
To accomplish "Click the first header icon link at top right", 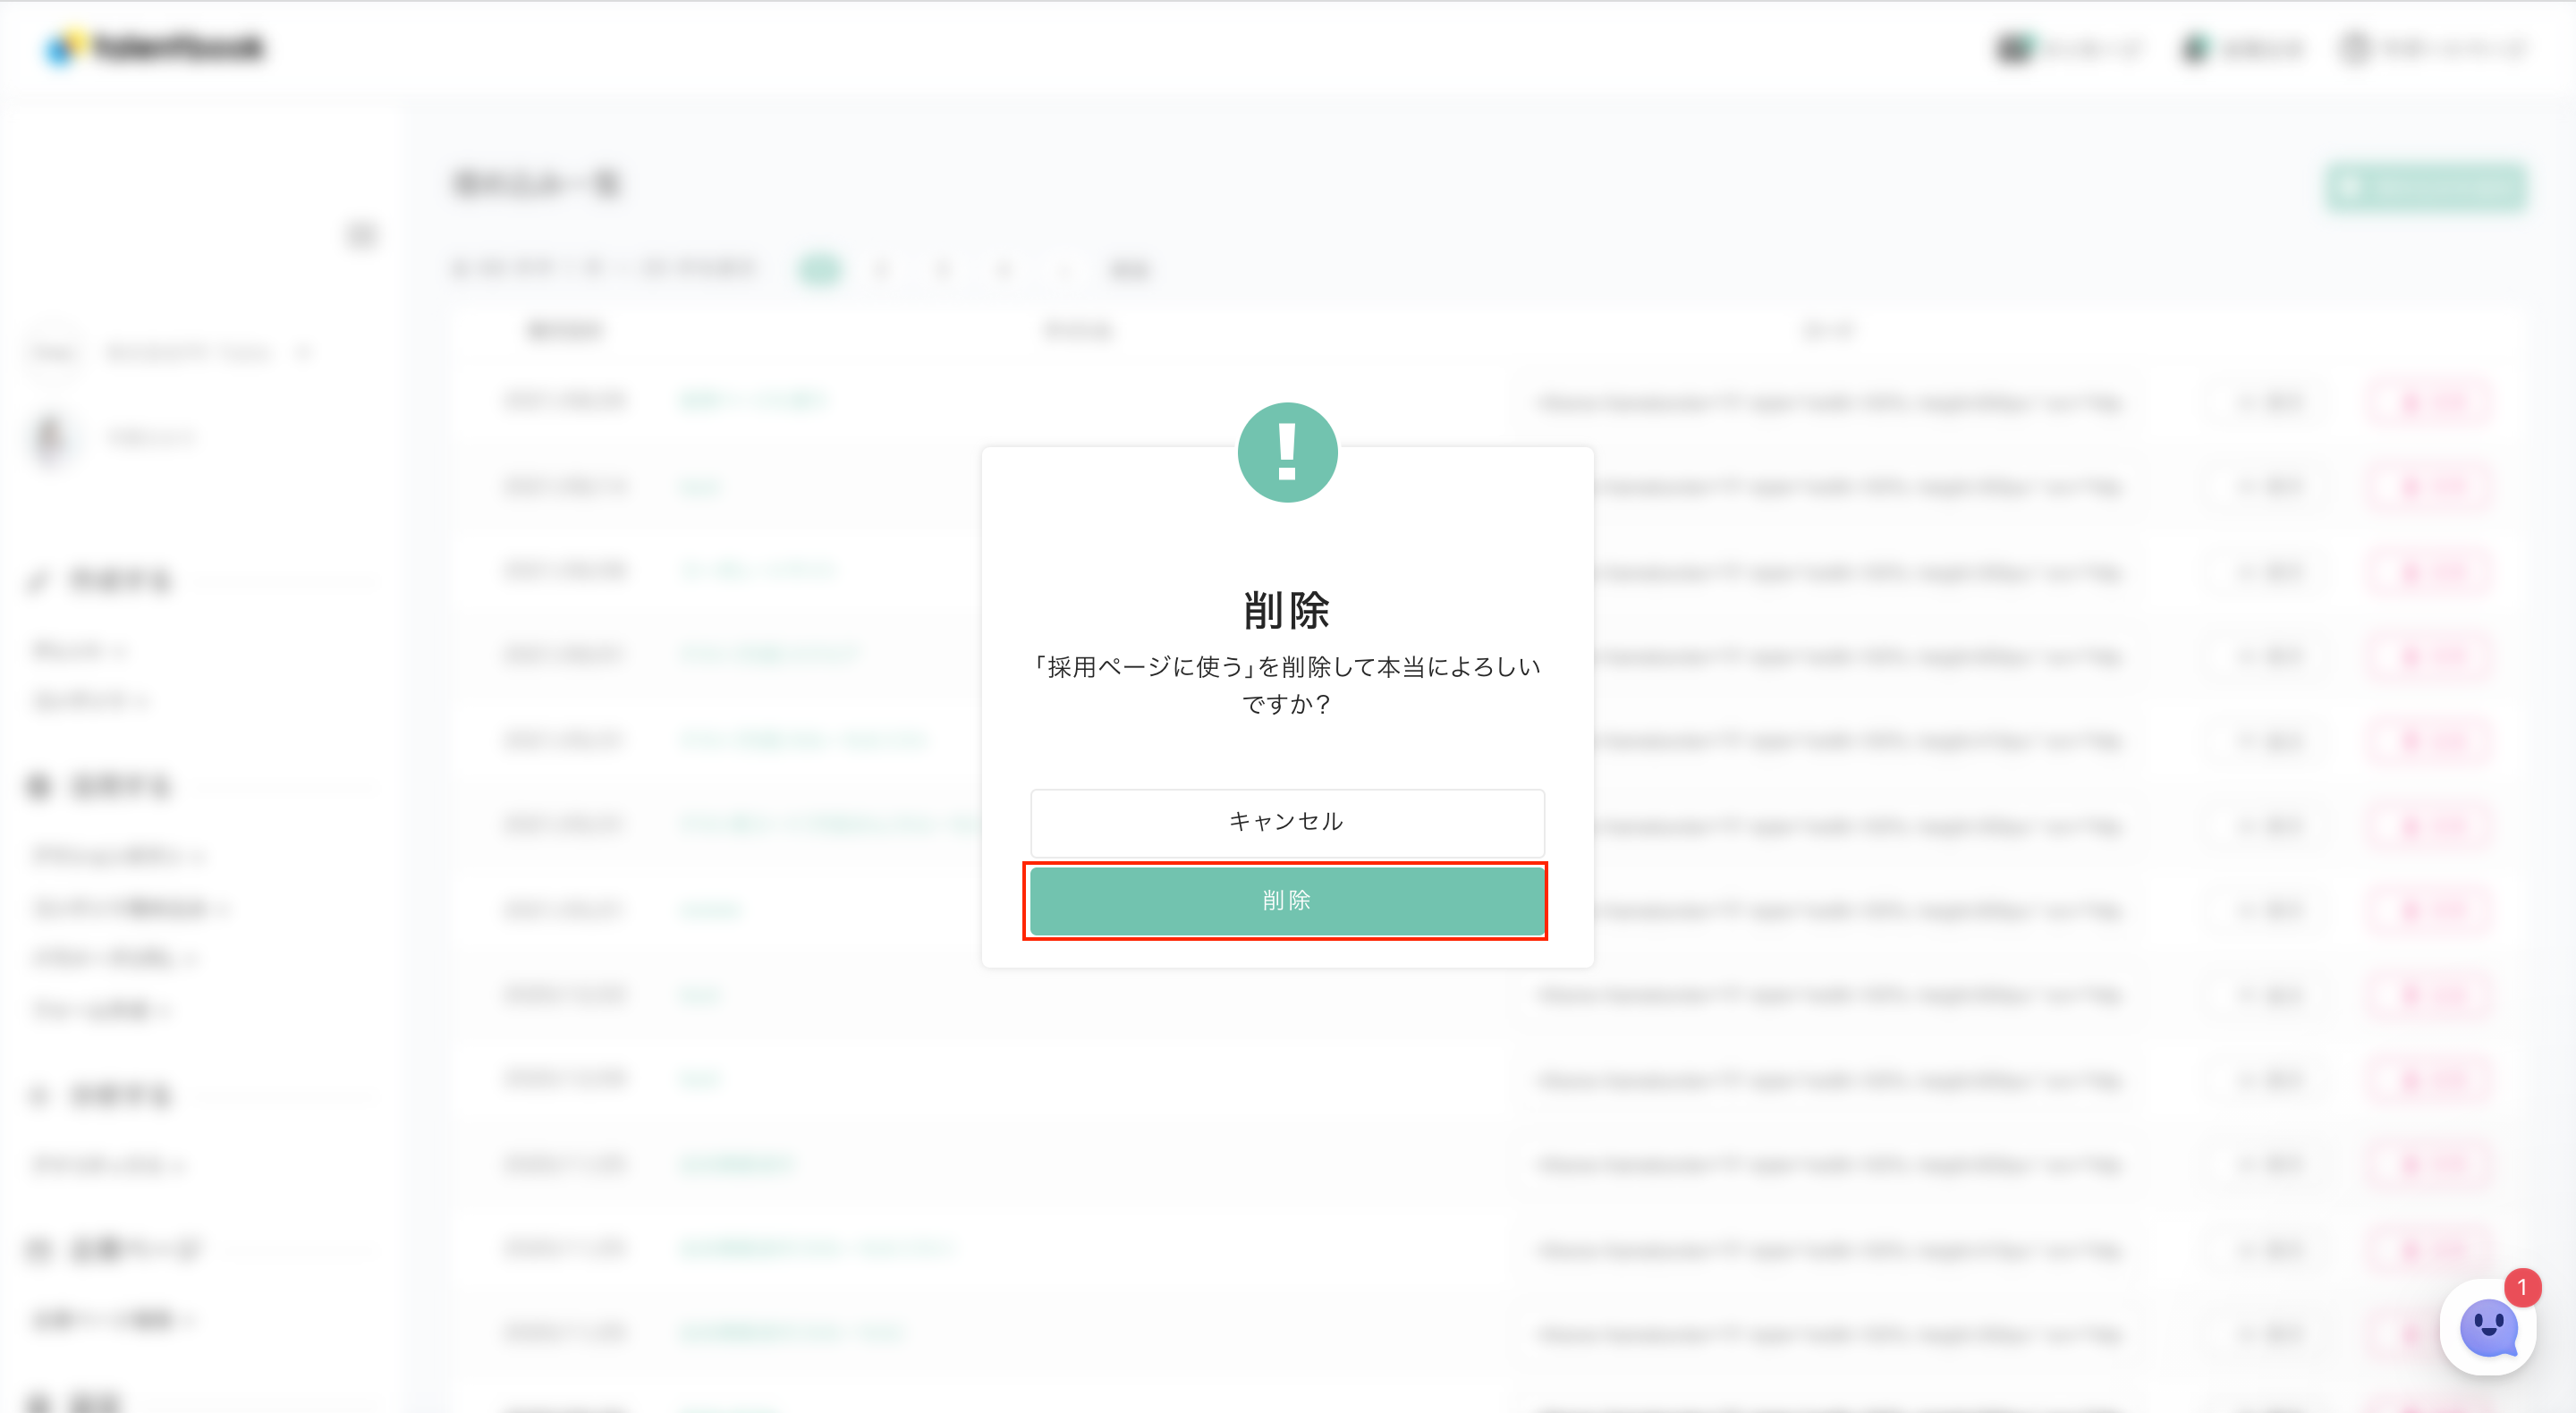I will 2068,48.
